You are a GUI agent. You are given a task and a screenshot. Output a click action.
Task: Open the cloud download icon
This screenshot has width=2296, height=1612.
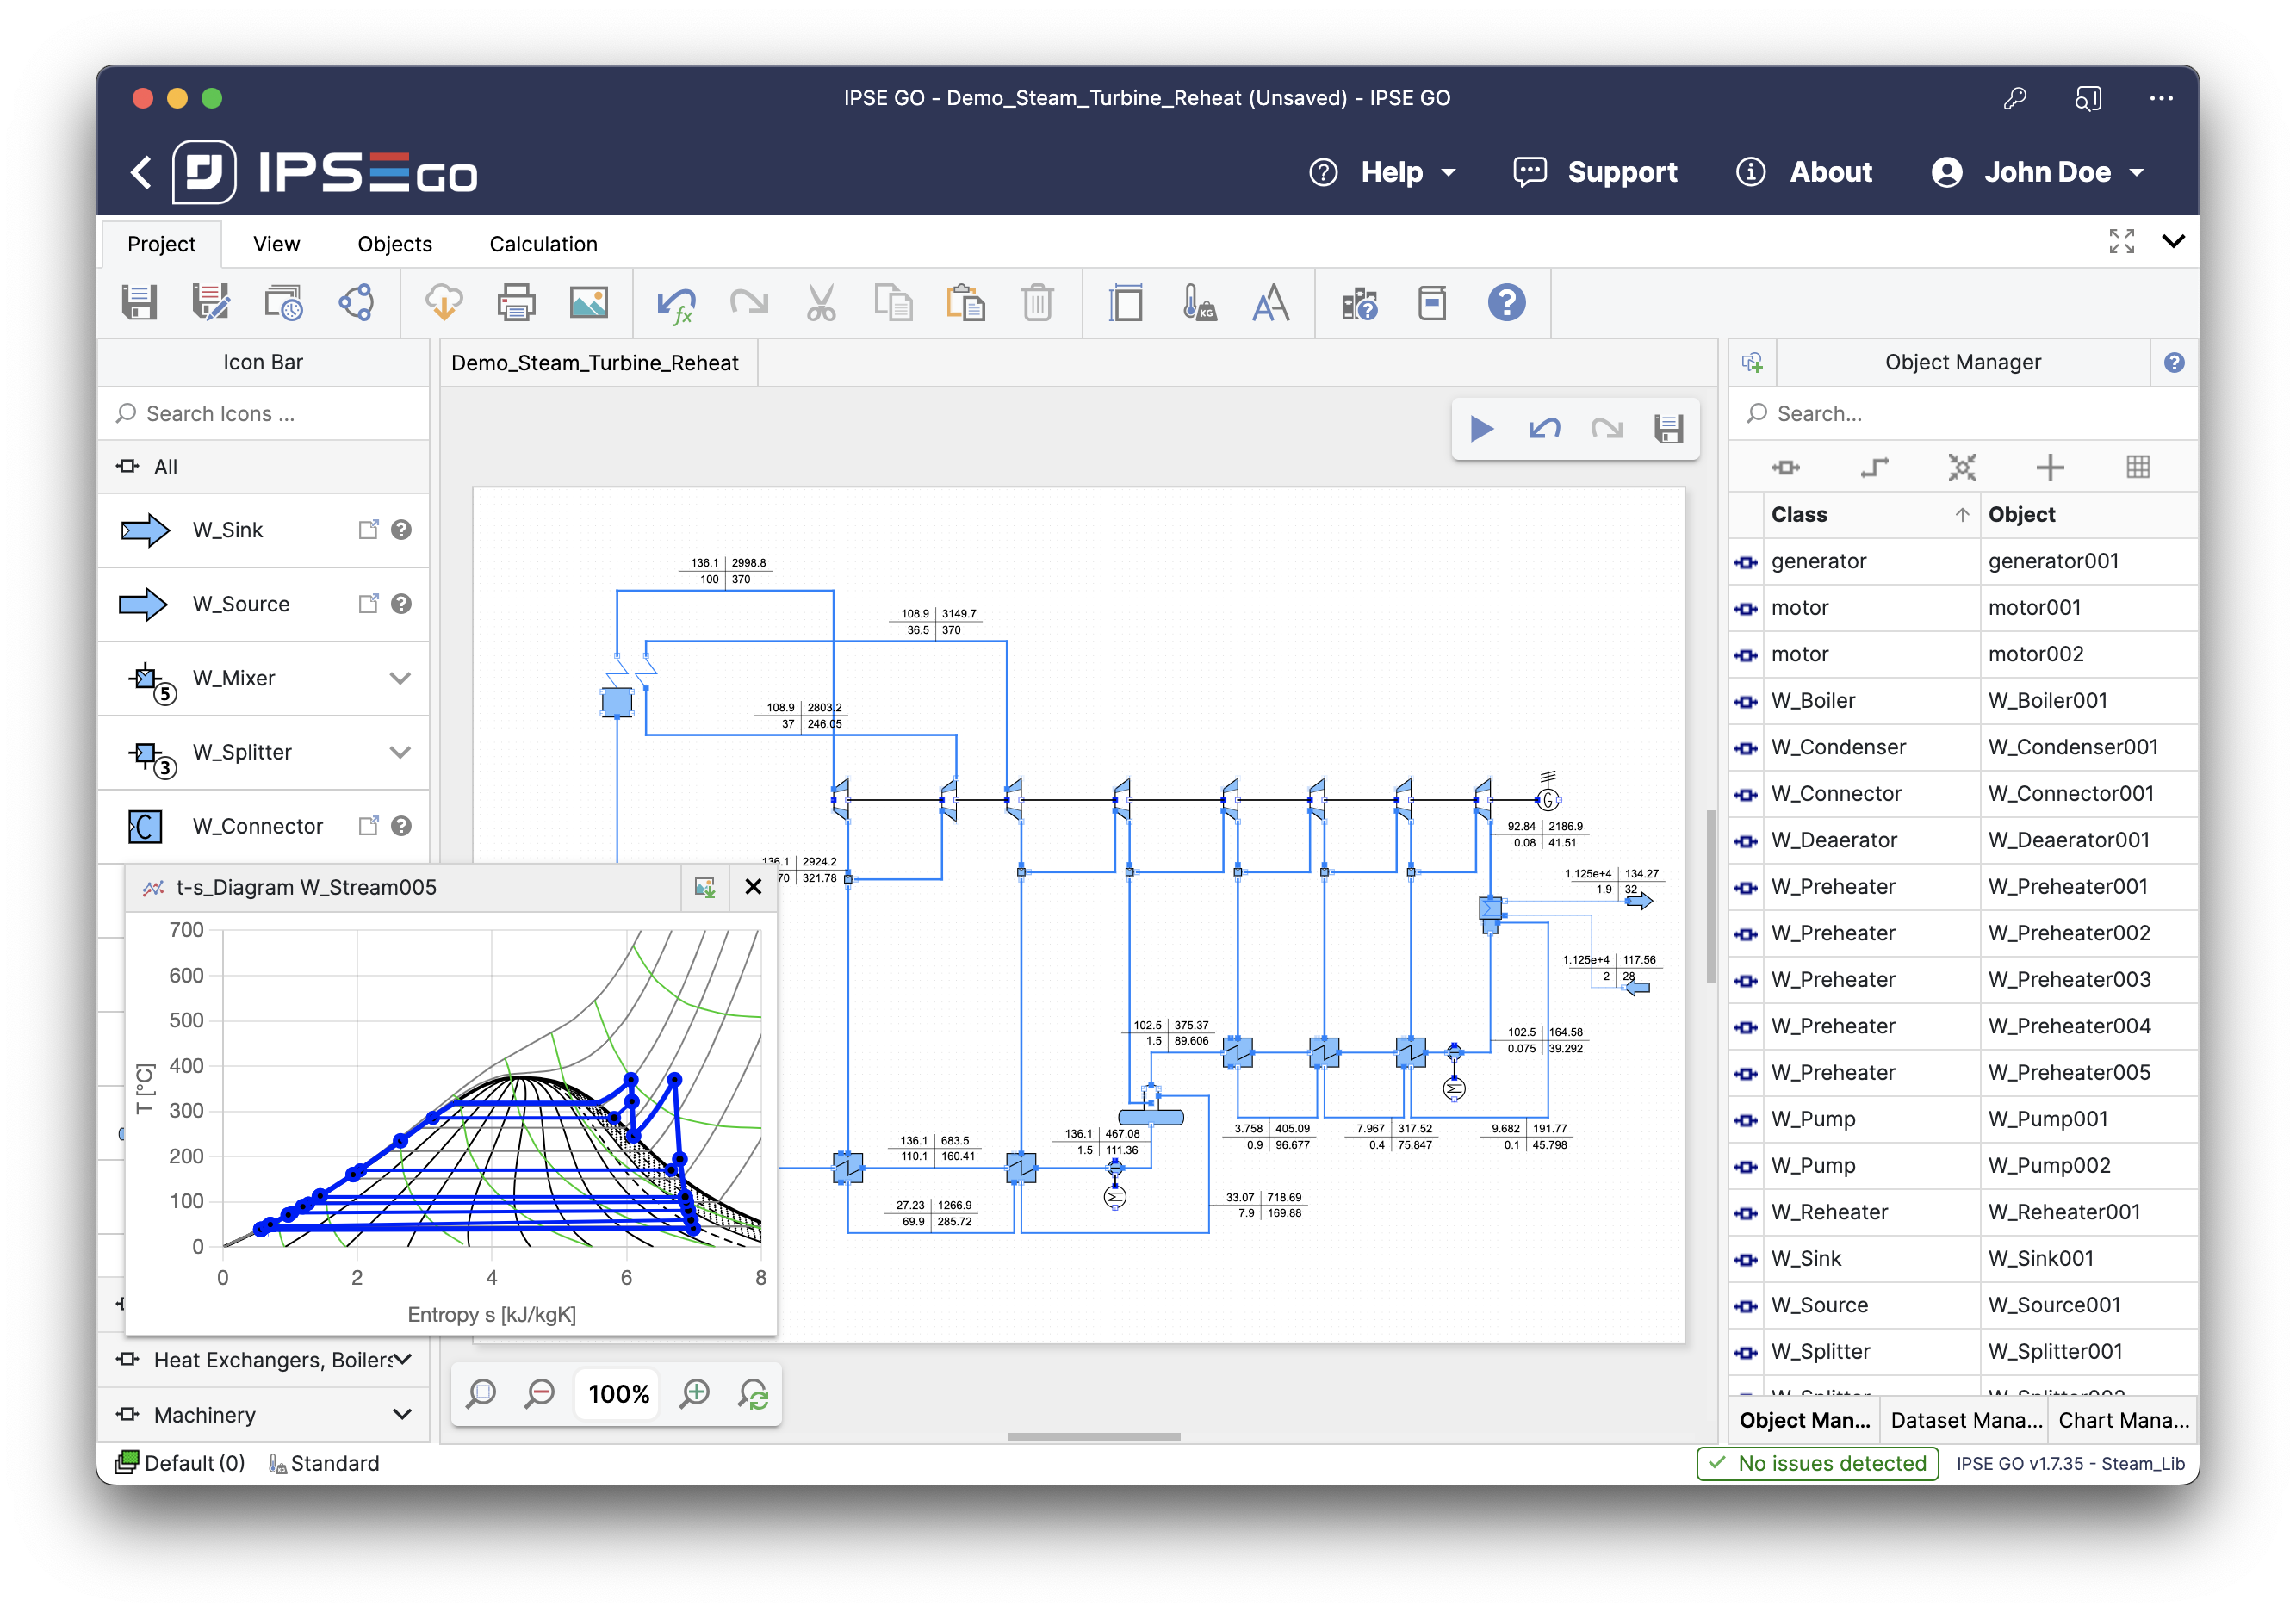coord(443,302)
